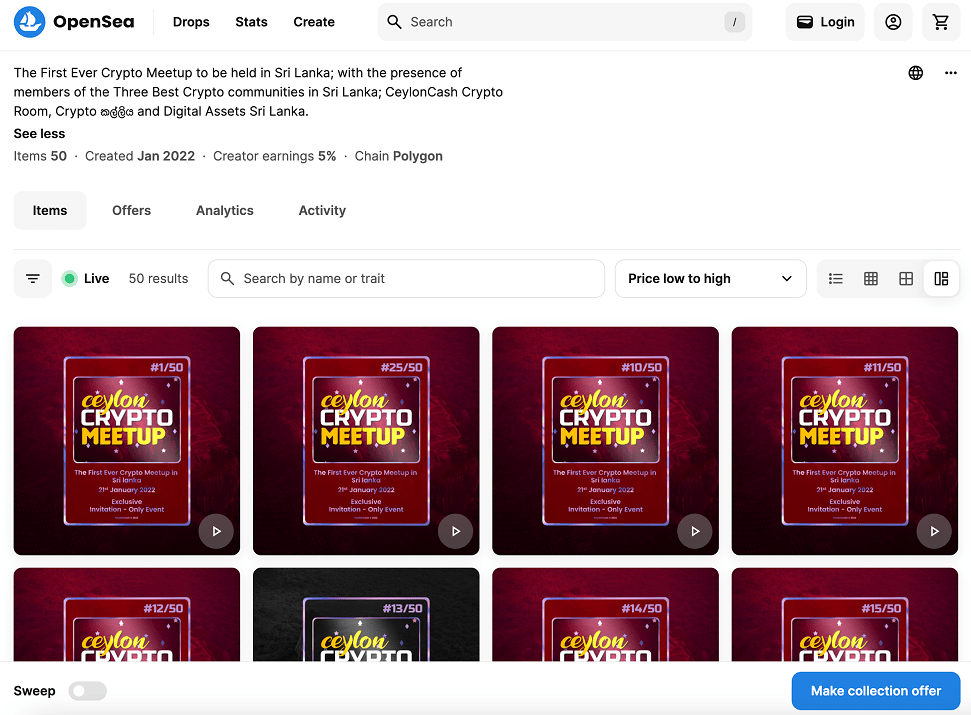The height and width of the screenshot is (715, 971).
Task: Open the black #13/50 item card
Action: click(366, 614)
